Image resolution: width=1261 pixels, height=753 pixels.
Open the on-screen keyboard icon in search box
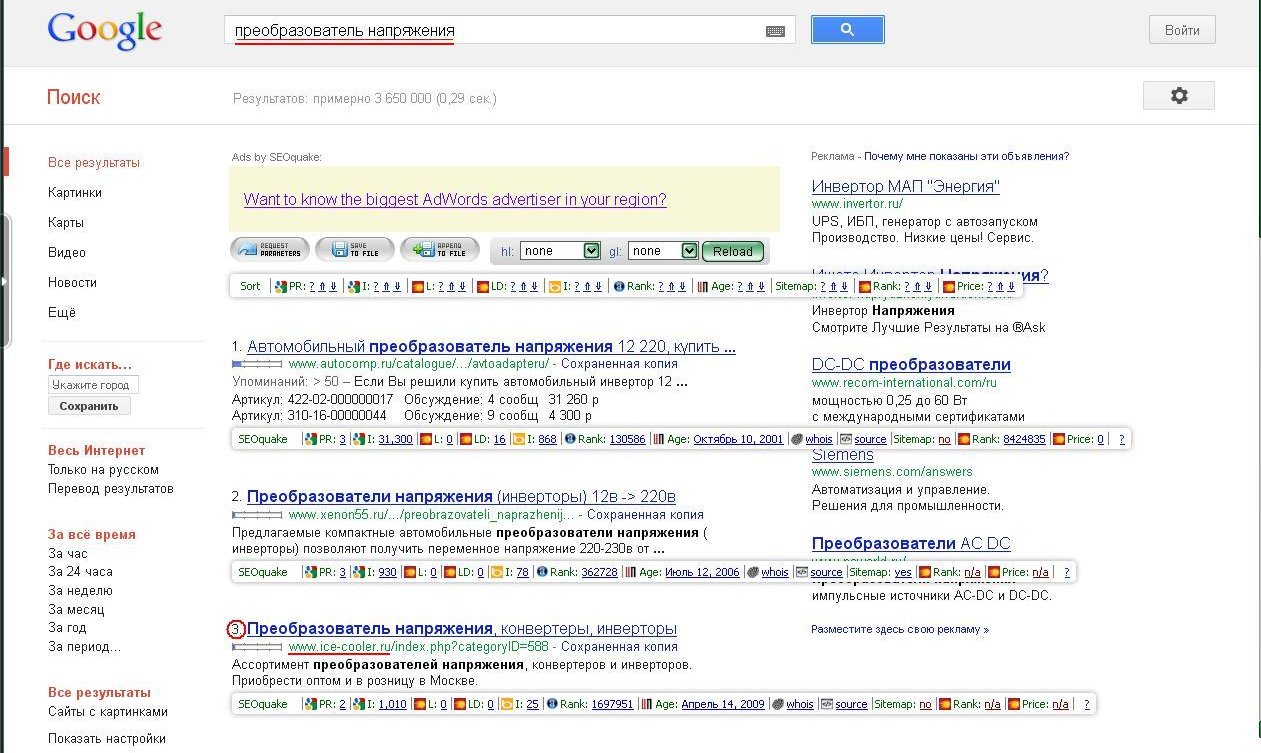775,31
